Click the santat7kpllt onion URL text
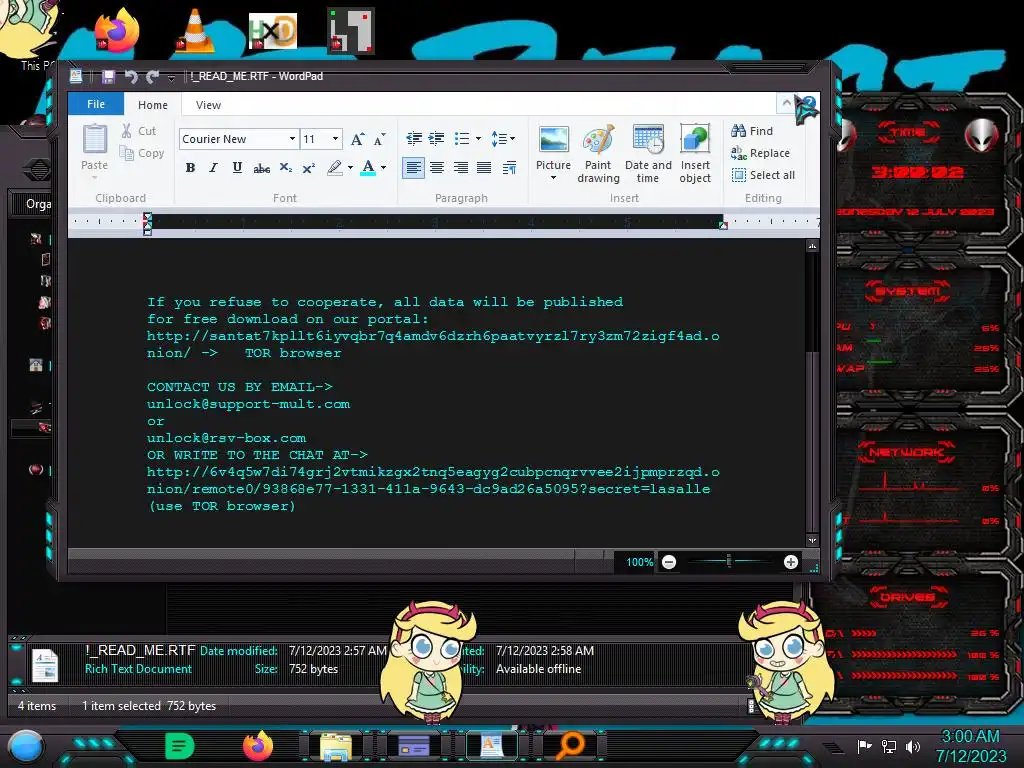This screenshot has width=1024, height=768. click(432, 344)
